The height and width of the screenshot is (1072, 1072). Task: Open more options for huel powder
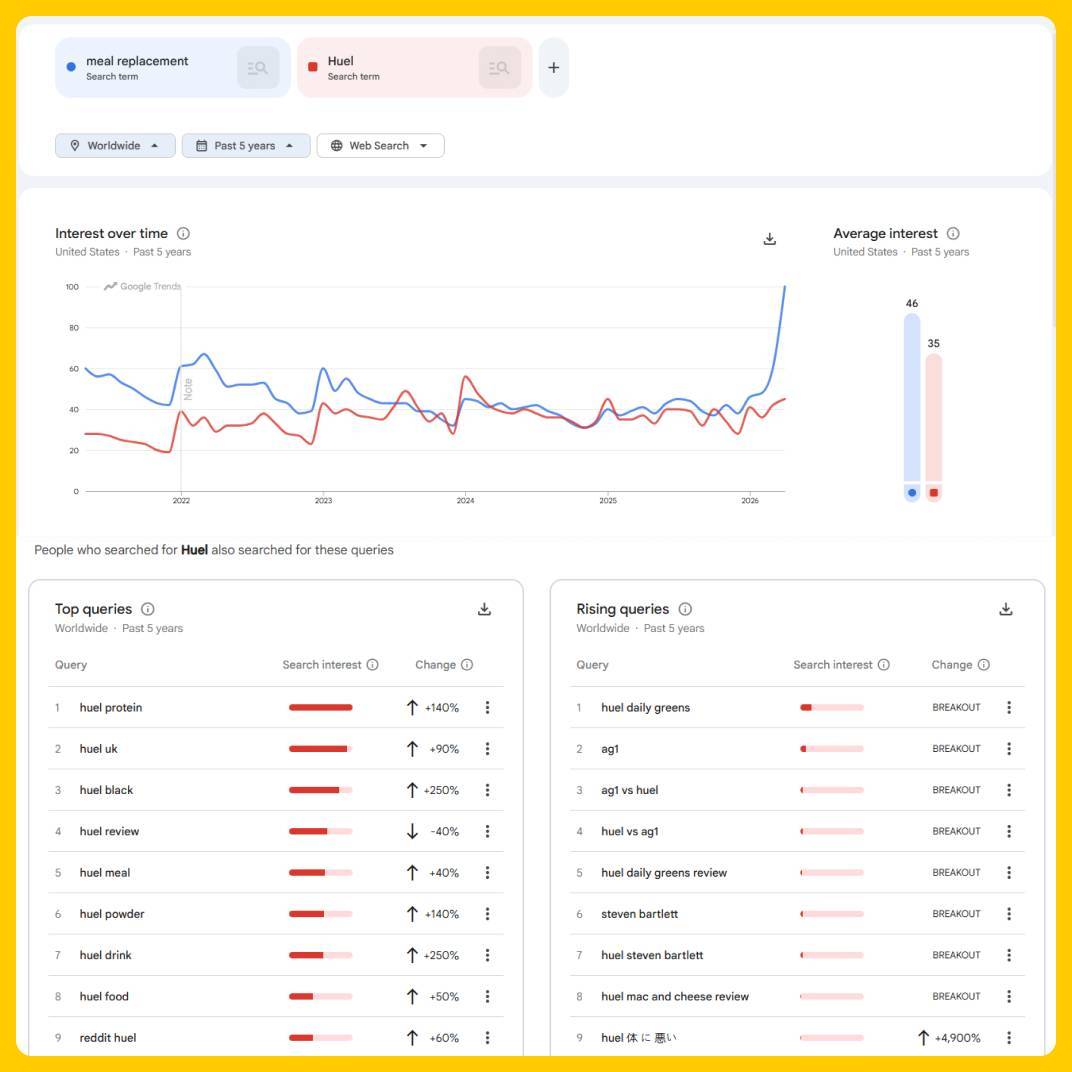[487, 914]
